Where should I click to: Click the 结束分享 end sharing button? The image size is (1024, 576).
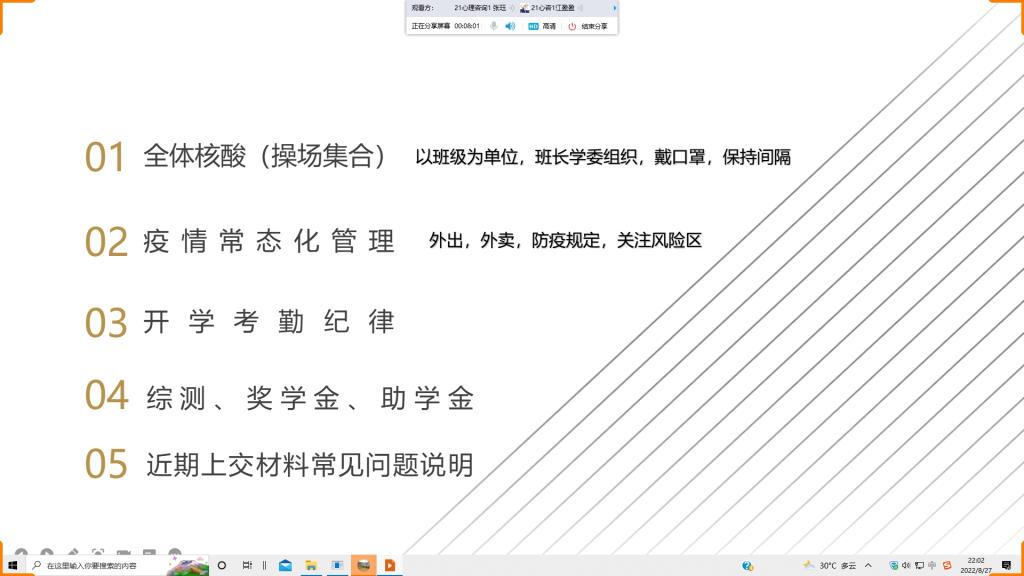[588, 26]
